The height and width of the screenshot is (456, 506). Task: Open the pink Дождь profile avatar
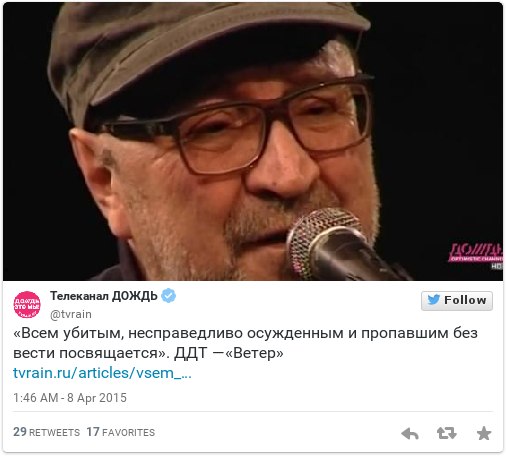click(x=27, y=304)
